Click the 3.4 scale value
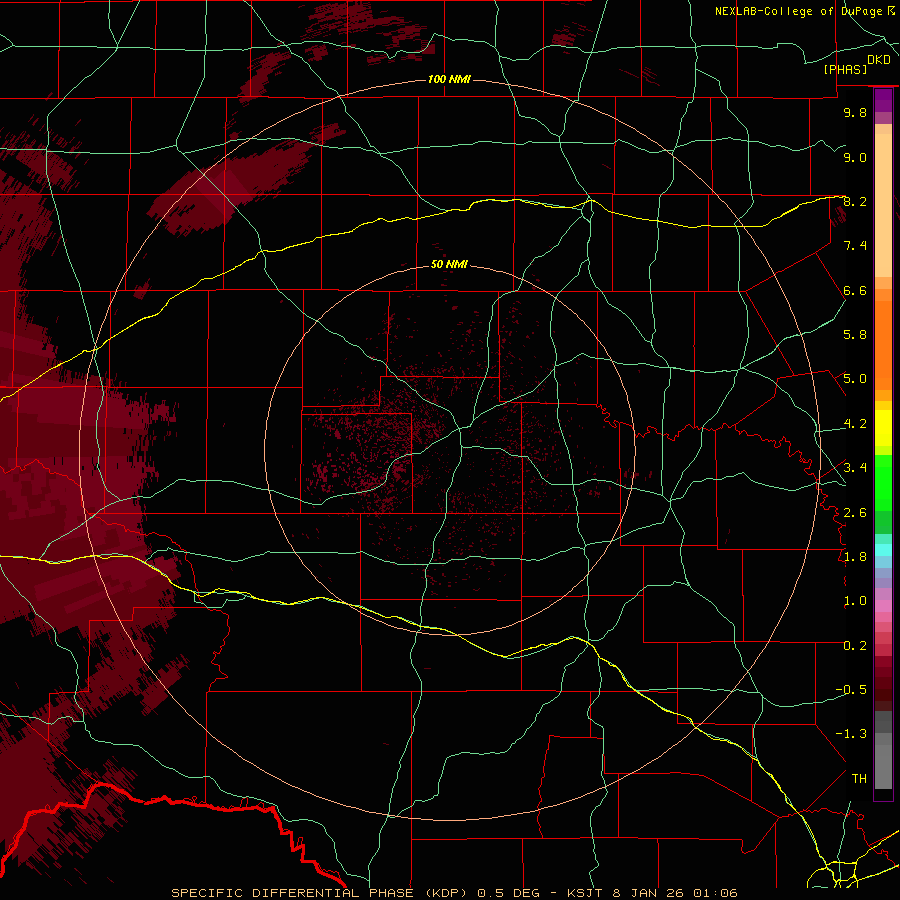Screen dimensions: 900x900 pos(855,468)
